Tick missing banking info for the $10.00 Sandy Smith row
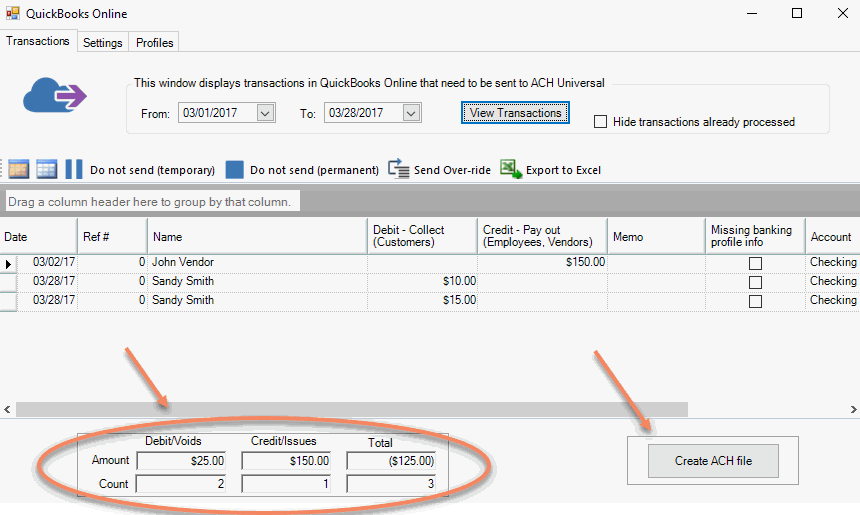Screen dimensions: 860x515 click(755, 282)
